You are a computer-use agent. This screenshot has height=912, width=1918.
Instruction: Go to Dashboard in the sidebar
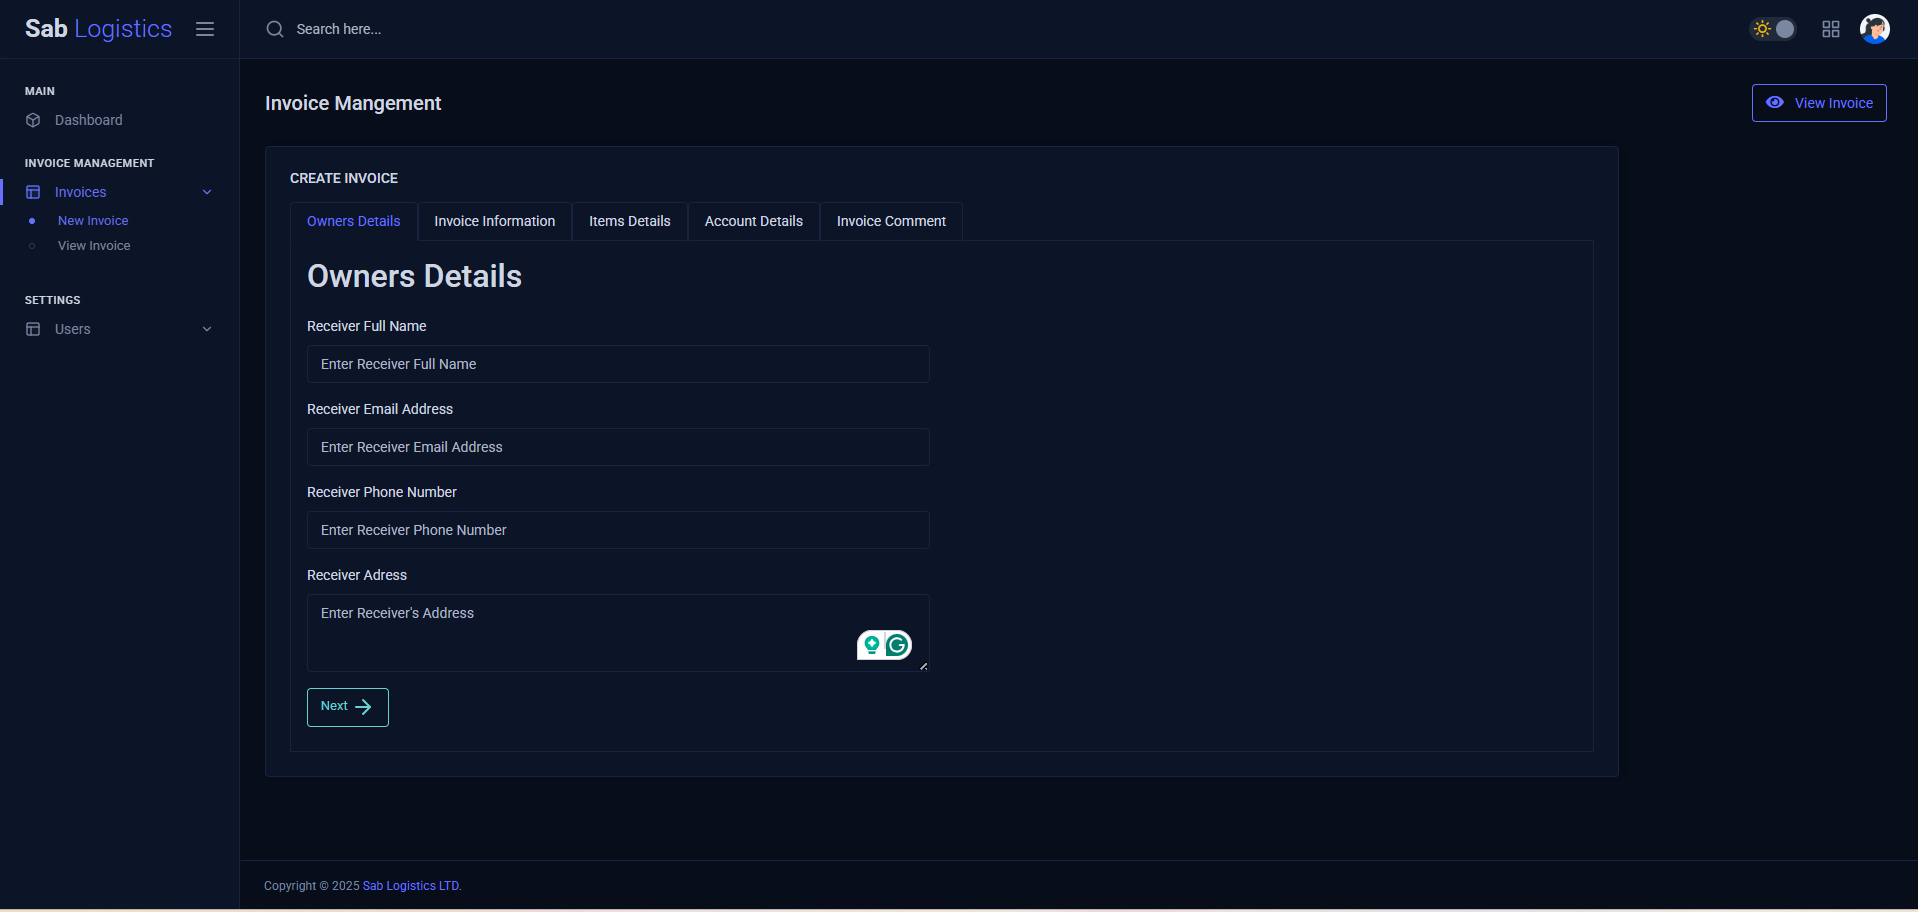coord(89,120)
